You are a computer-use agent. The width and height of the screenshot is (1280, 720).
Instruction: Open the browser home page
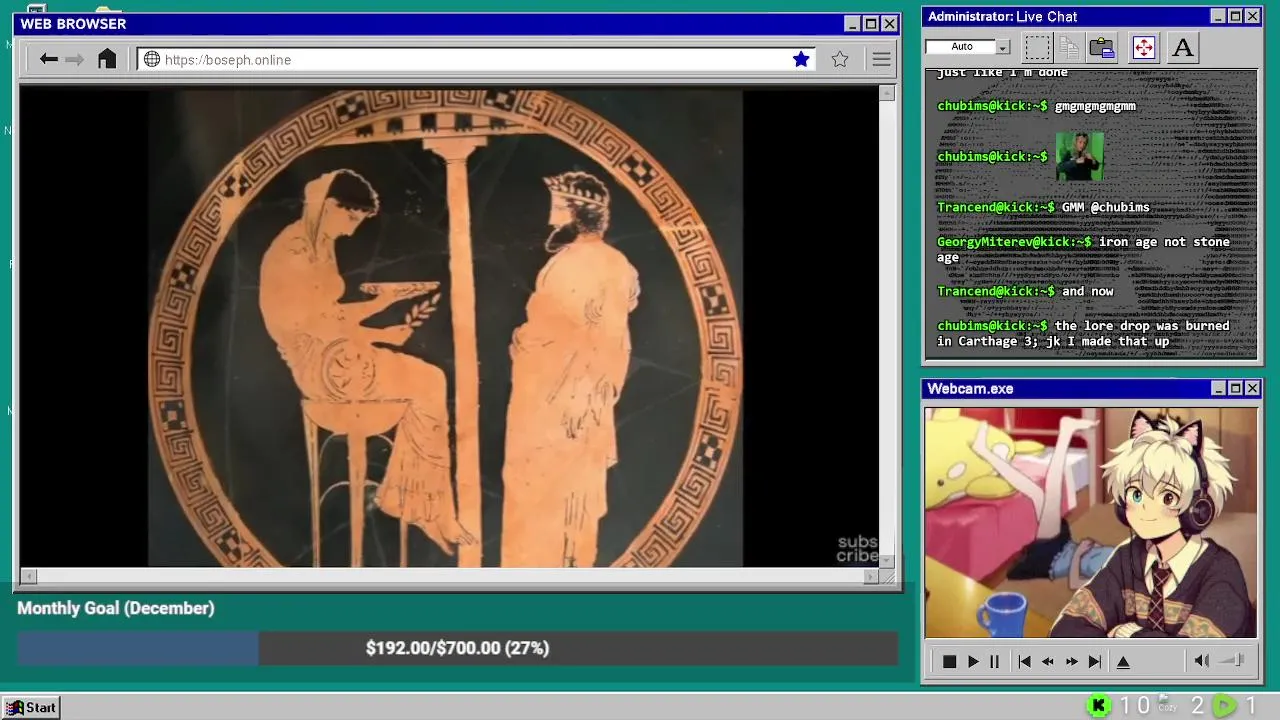pyautogui.click(x=107, y=59)
